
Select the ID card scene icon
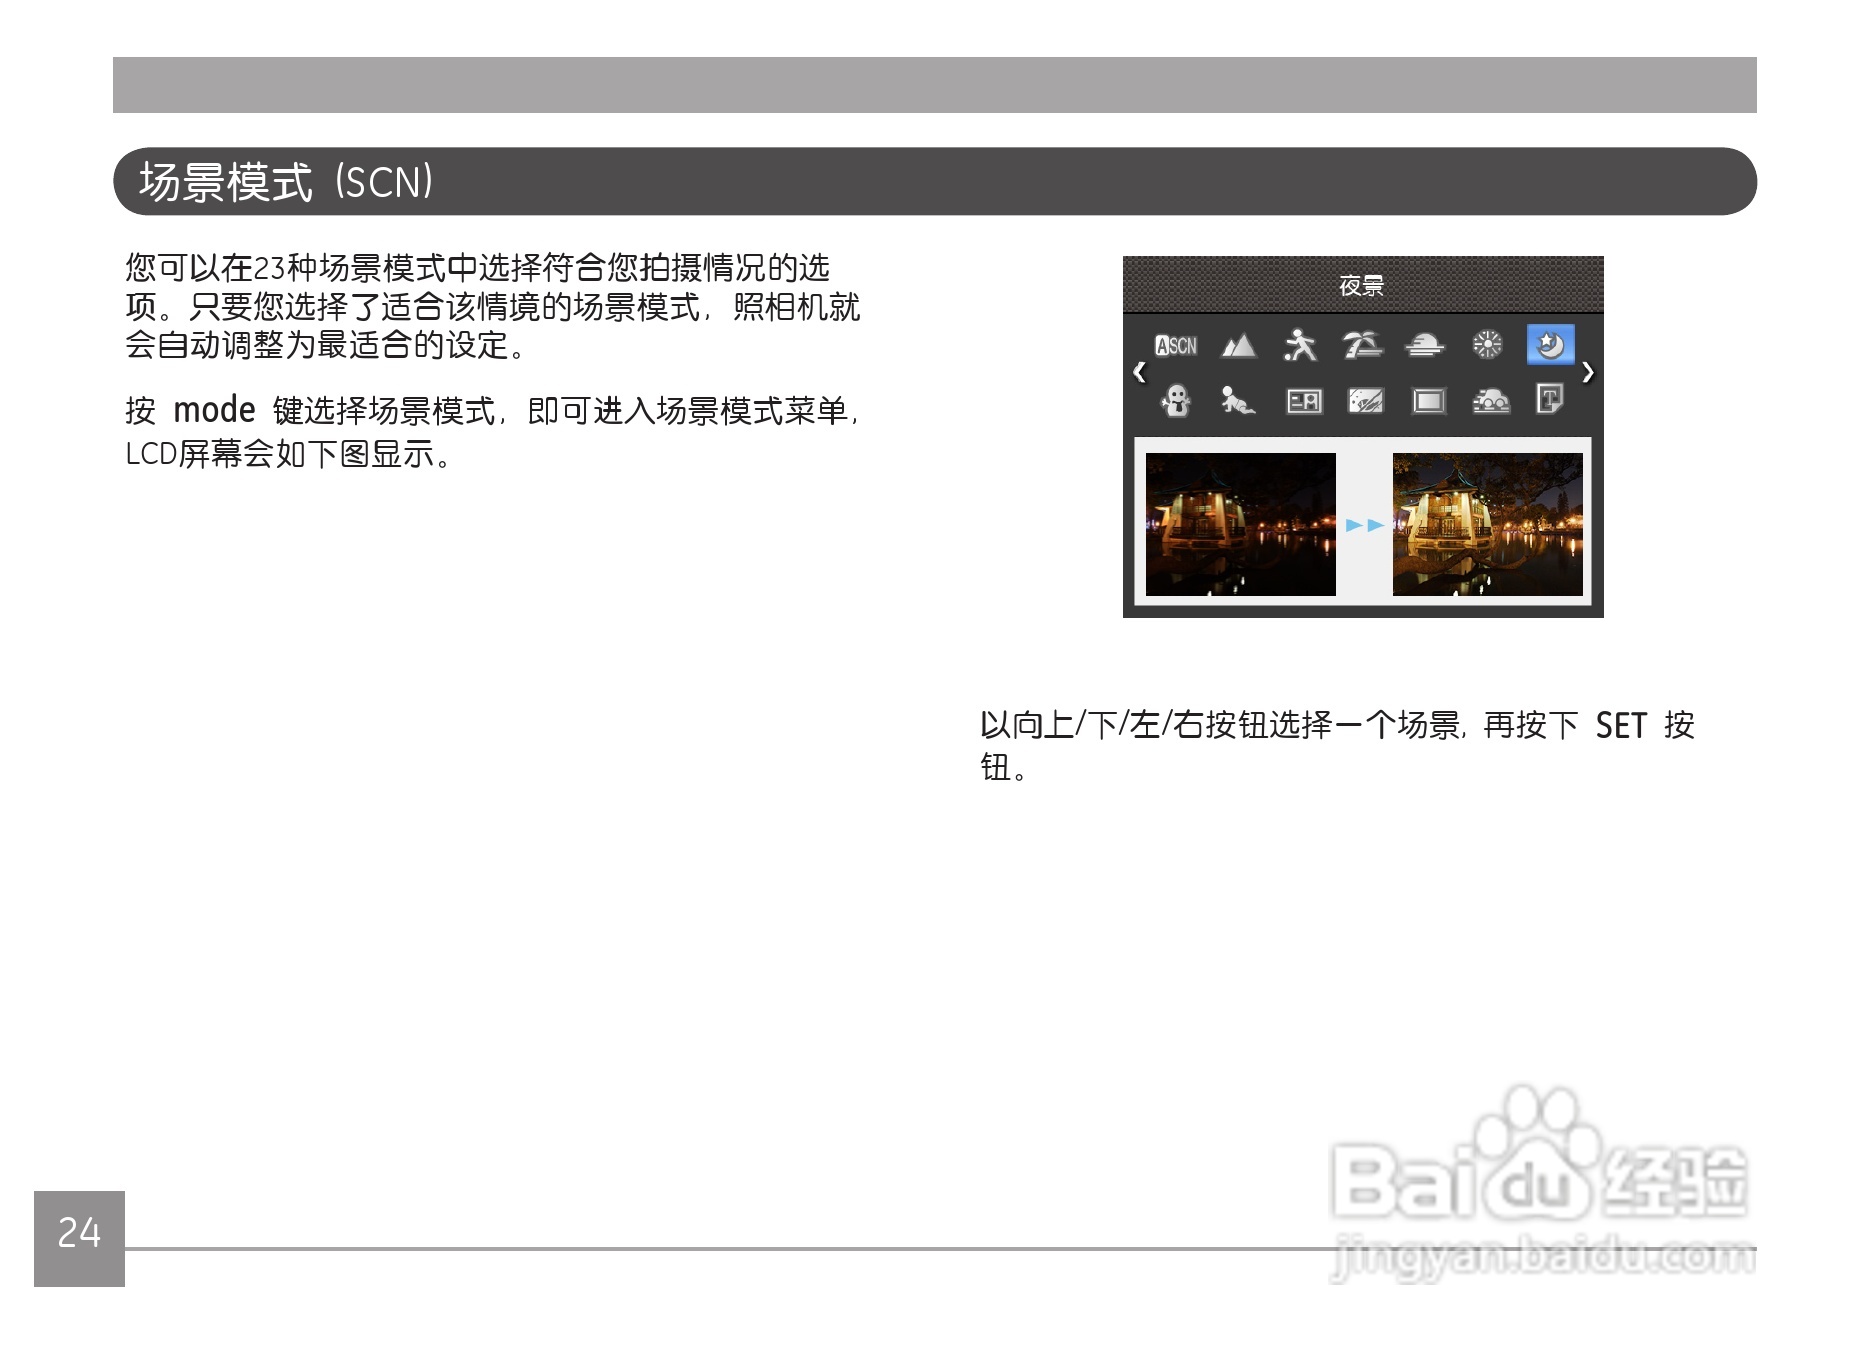click(x=1304, y=402)
